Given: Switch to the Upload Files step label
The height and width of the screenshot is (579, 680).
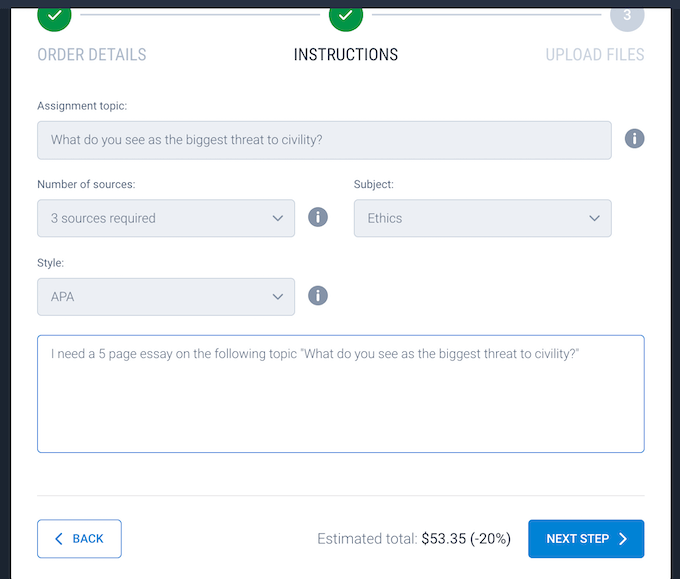Looking at the screenshot, I should click(x=595, y=55).
